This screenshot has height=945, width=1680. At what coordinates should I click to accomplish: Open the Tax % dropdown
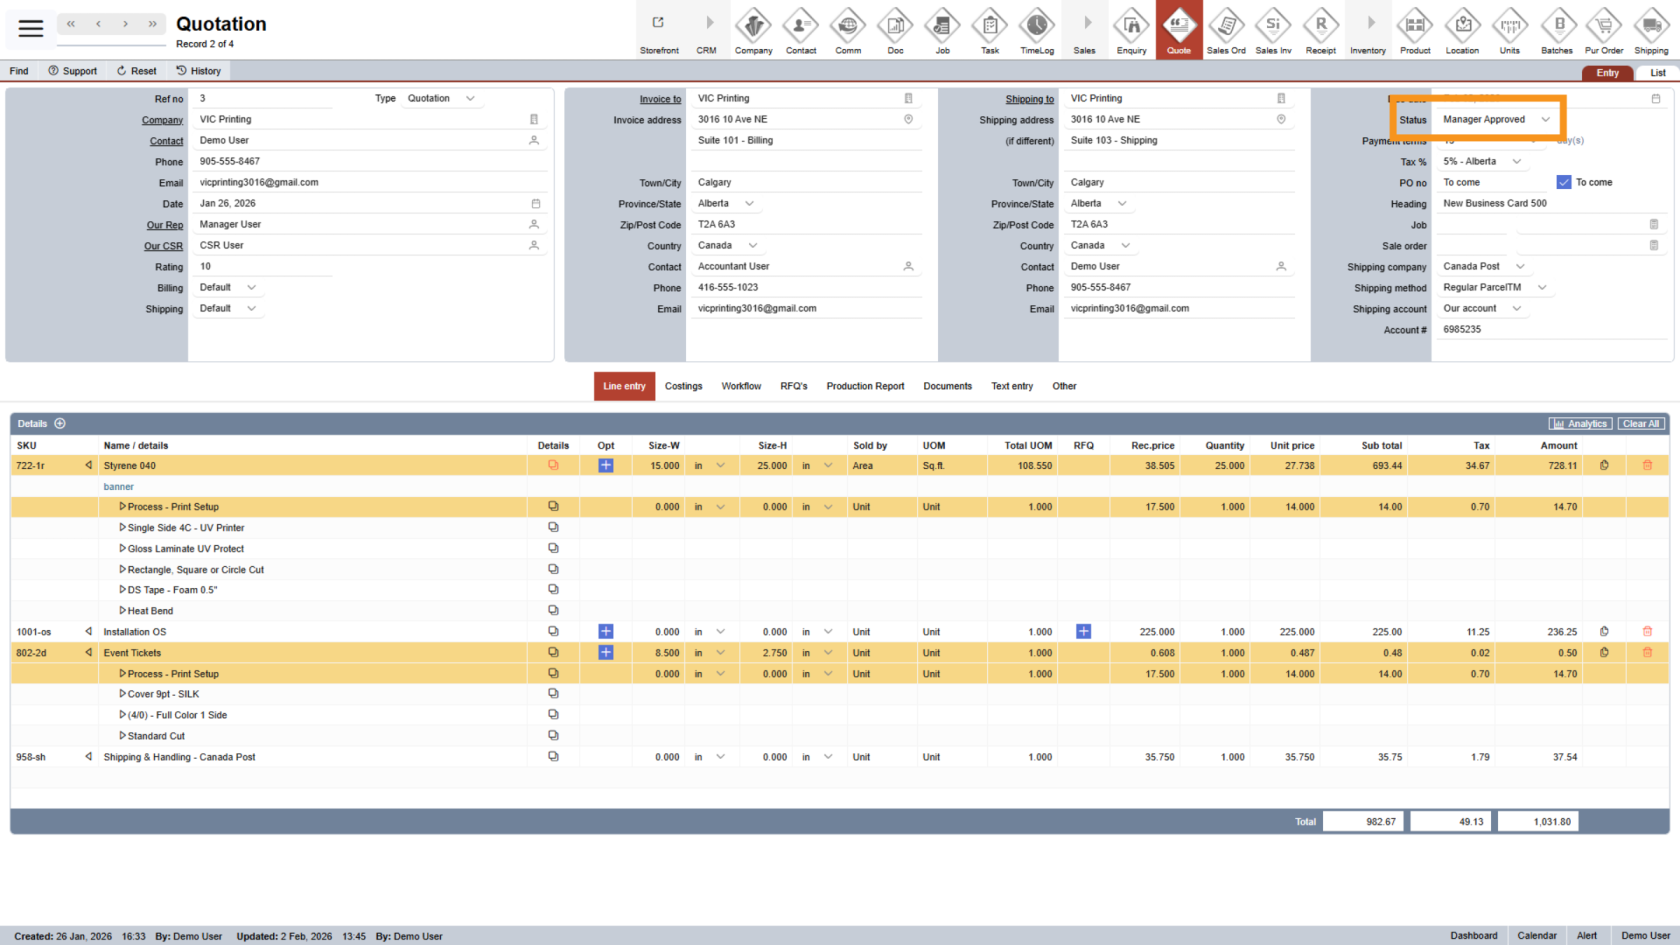(1516, 161)
